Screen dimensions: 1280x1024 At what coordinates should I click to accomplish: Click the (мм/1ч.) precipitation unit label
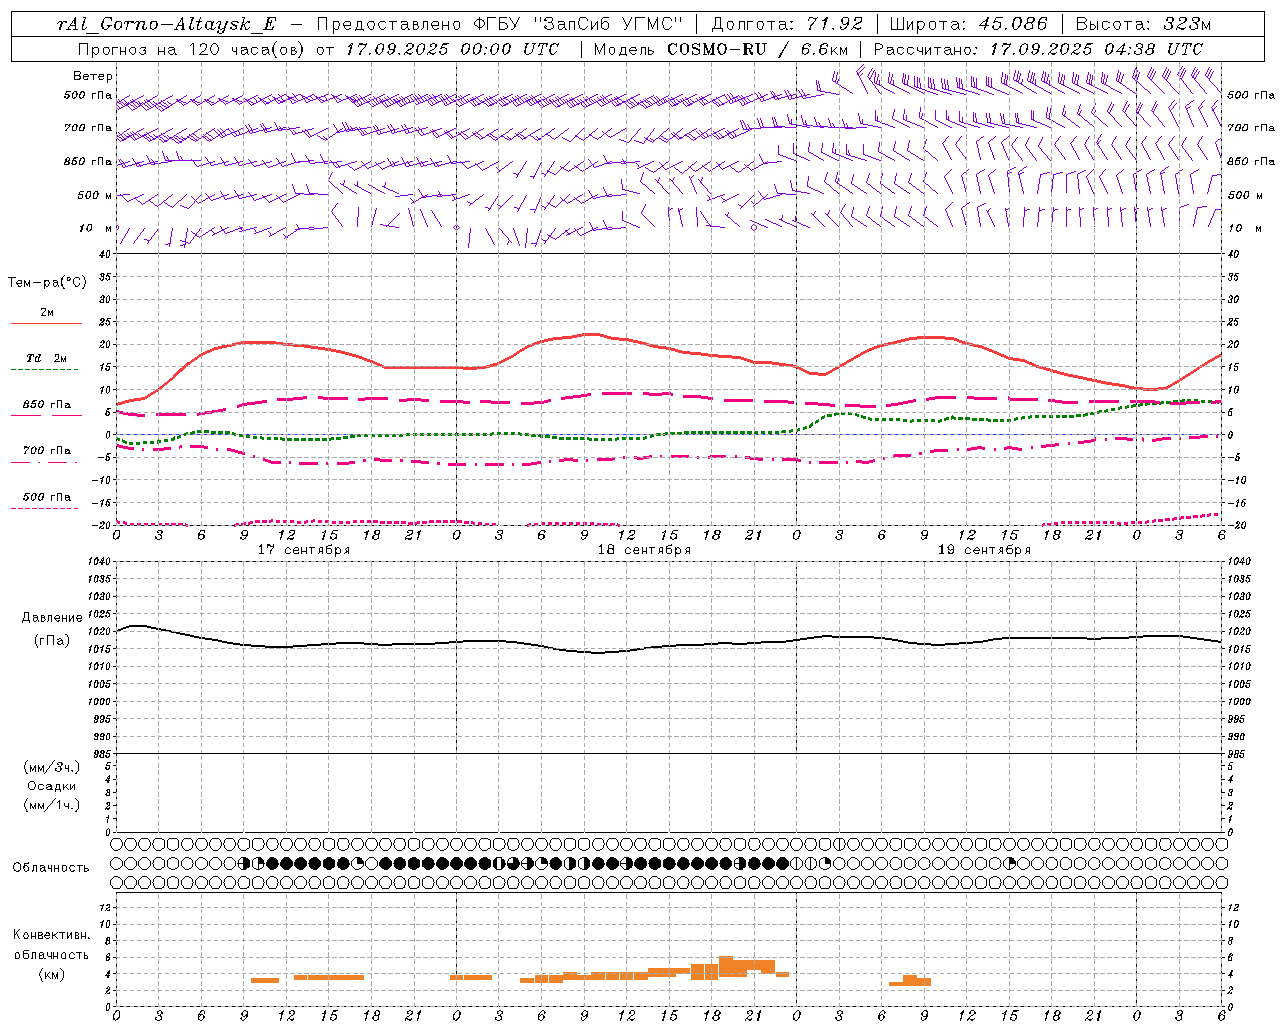tap(52, 805)
